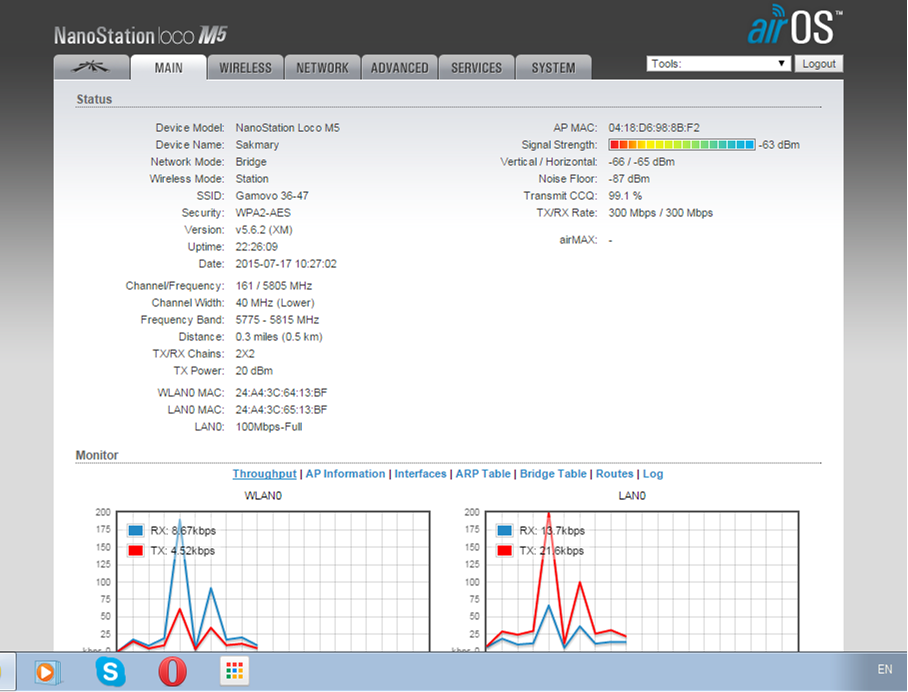908x692 pixels.
Task: Click the channel width value 40 MHz (Lower)
Action: click(x=275, y=303)
